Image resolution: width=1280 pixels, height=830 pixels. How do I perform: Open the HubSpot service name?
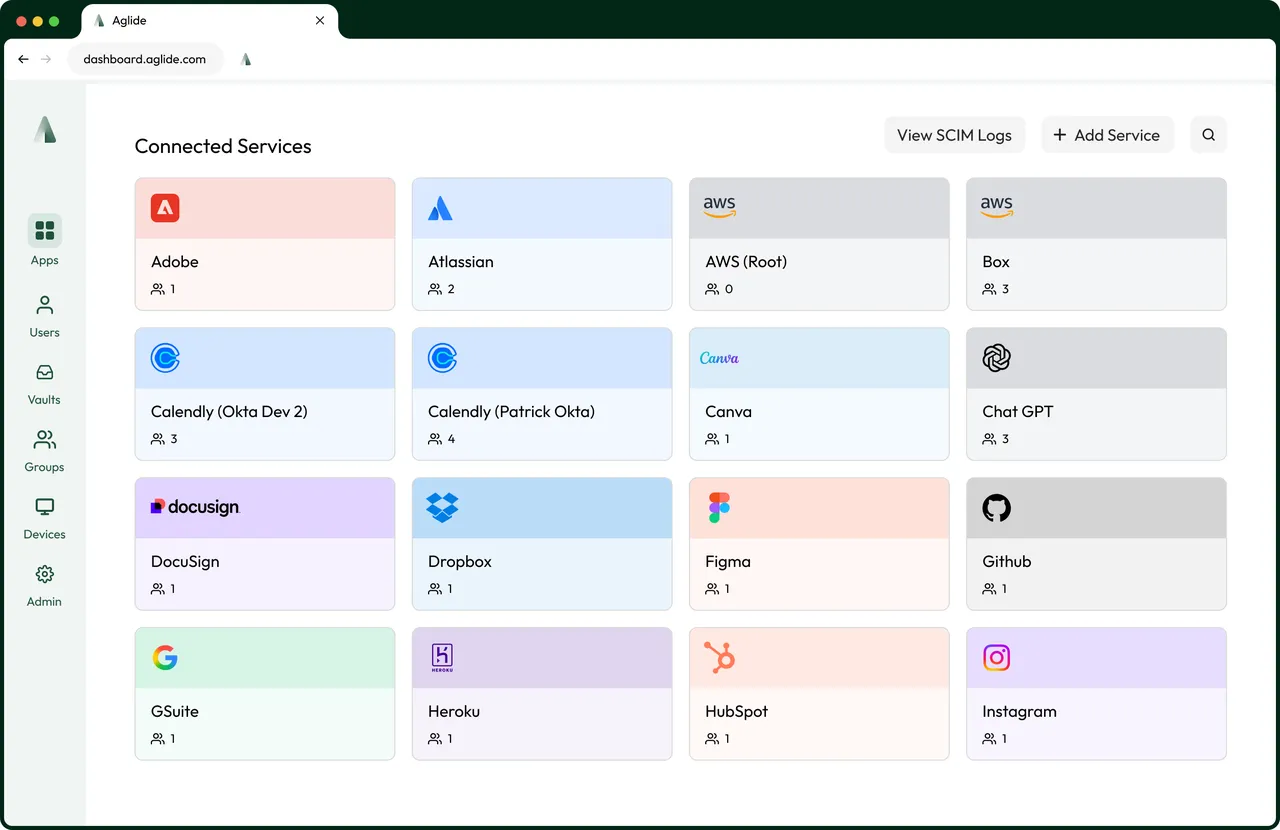[737, 712]
